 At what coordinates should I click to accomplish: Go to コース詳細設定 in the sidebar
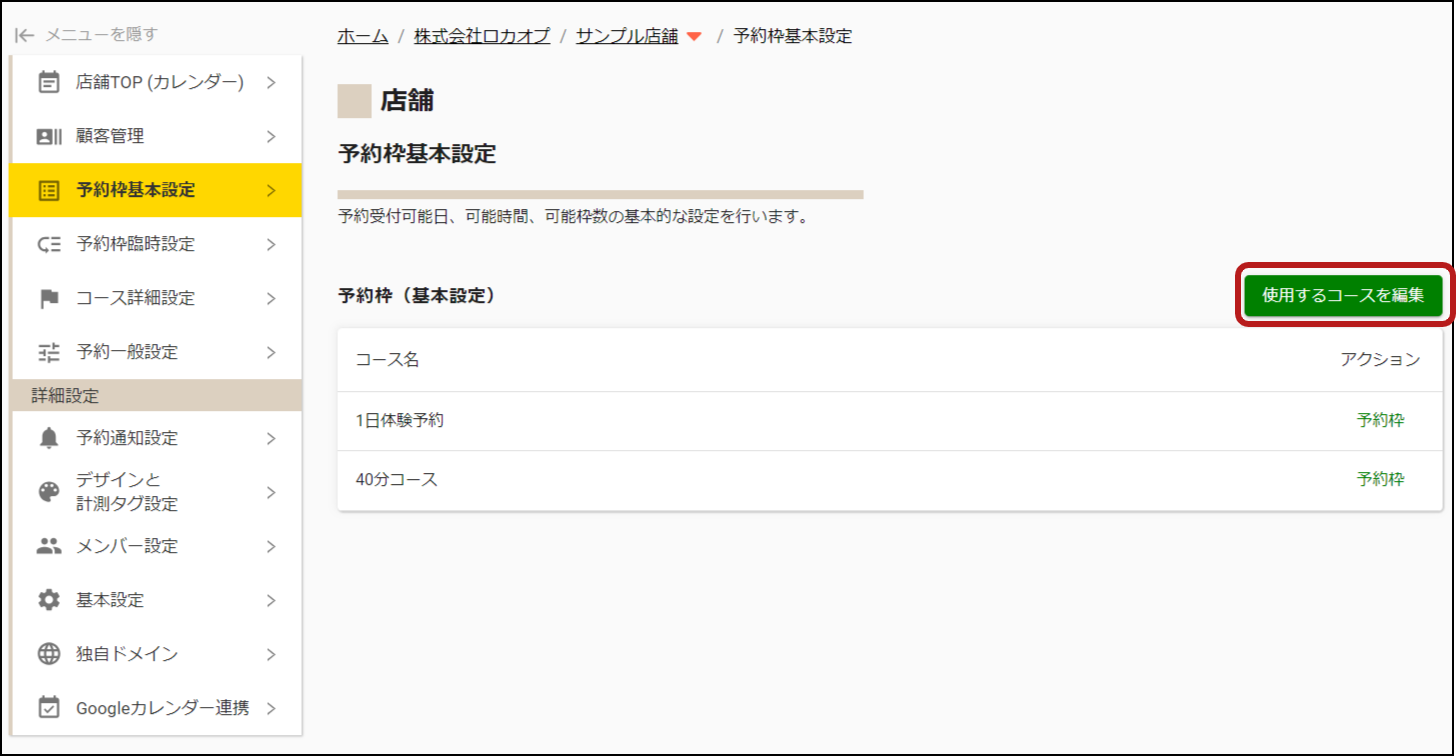click(156, 298)
